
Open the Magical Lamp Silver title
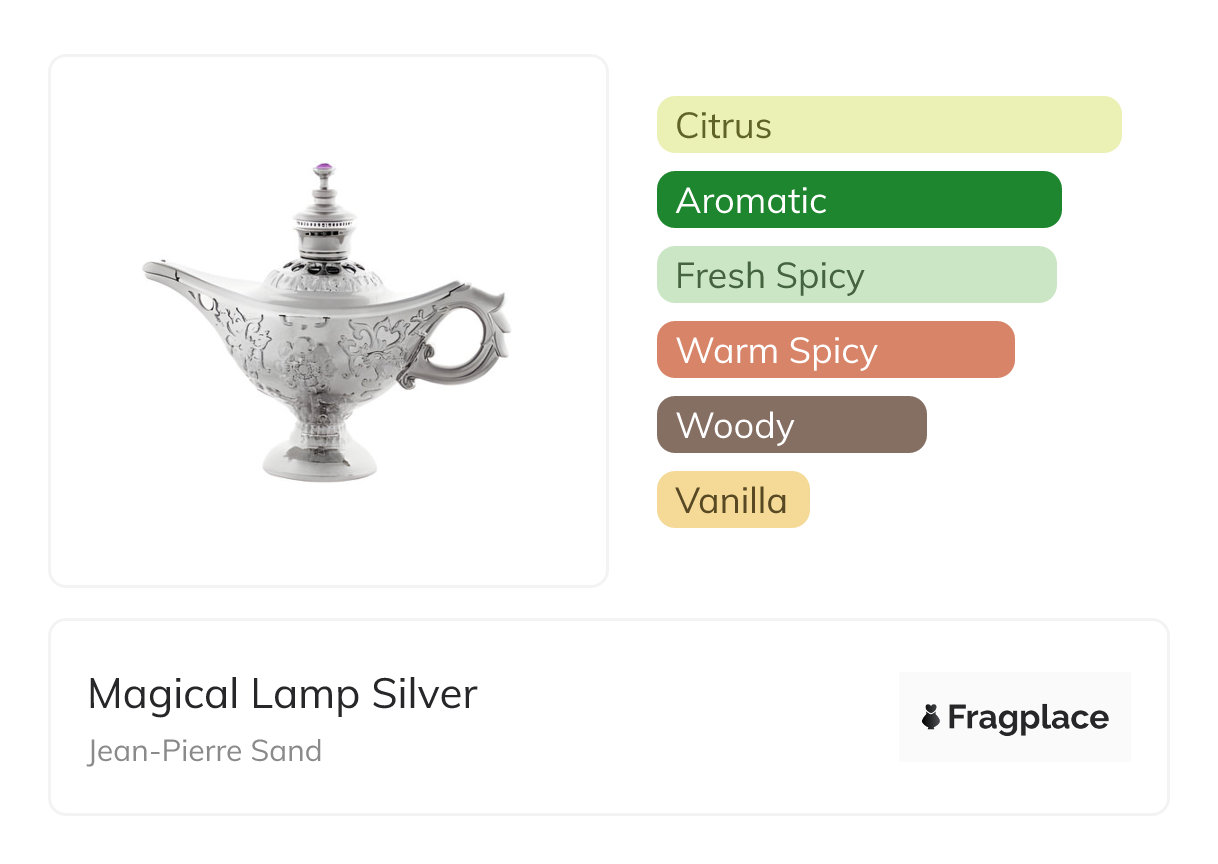tap(282, 694)
